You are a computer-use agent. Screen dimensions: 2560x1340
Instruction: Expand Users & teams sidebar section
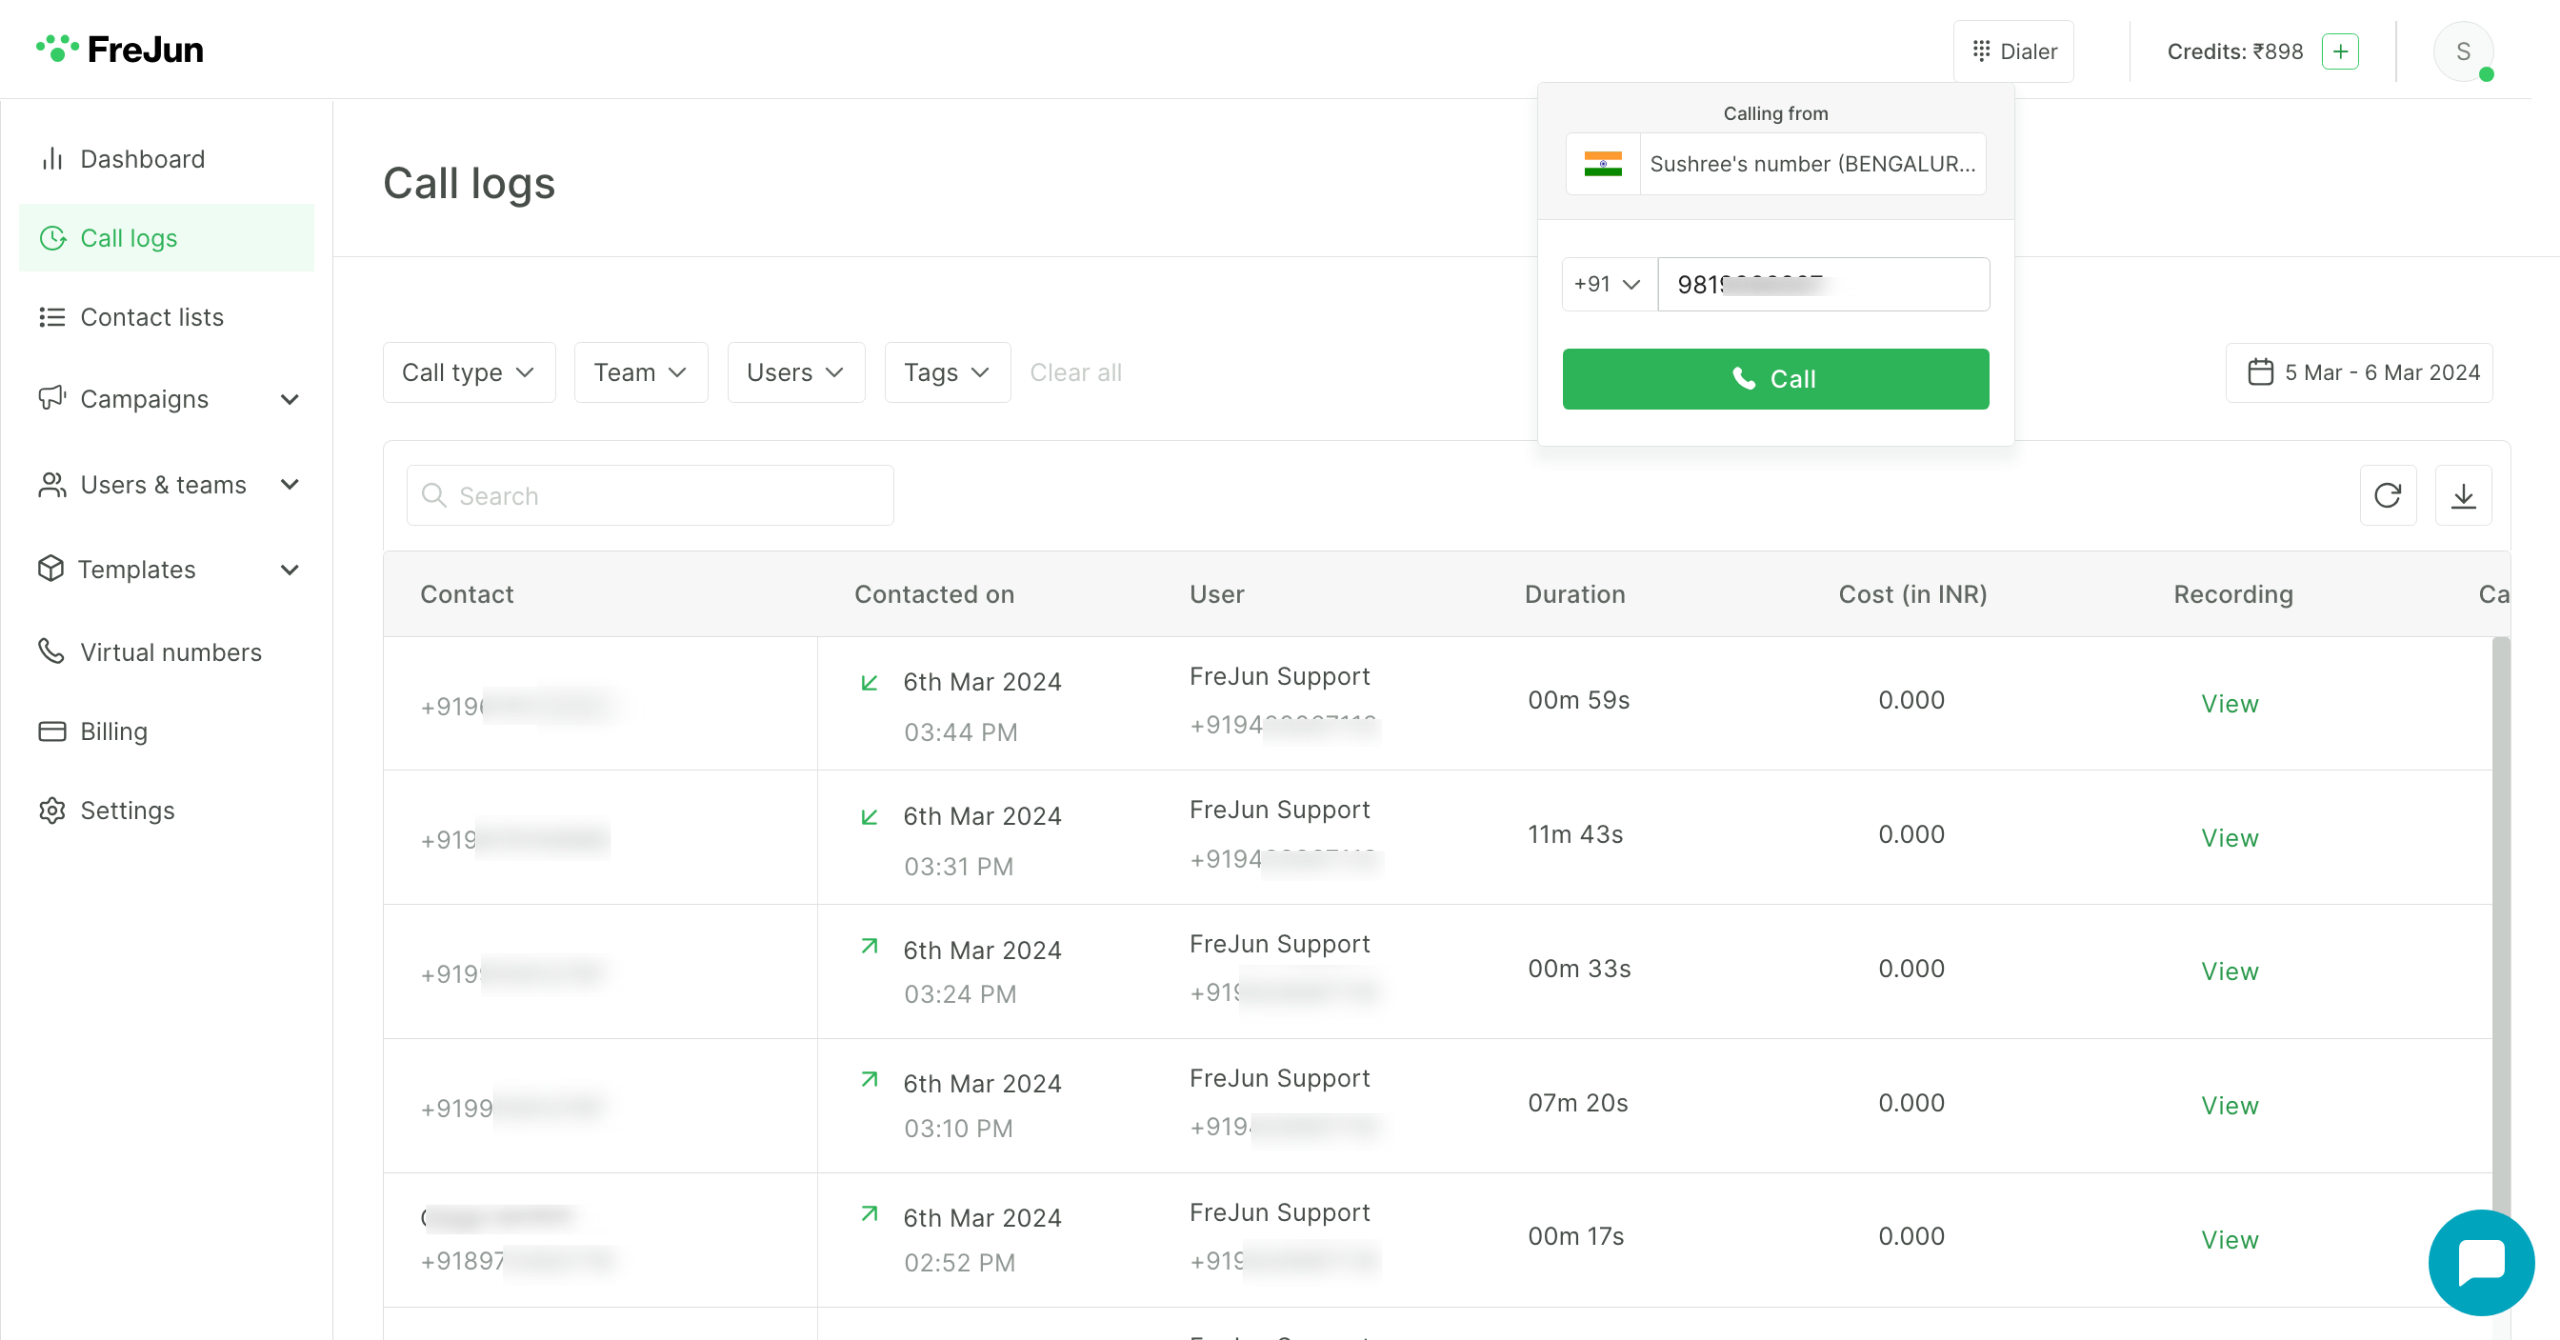point(289,485)
